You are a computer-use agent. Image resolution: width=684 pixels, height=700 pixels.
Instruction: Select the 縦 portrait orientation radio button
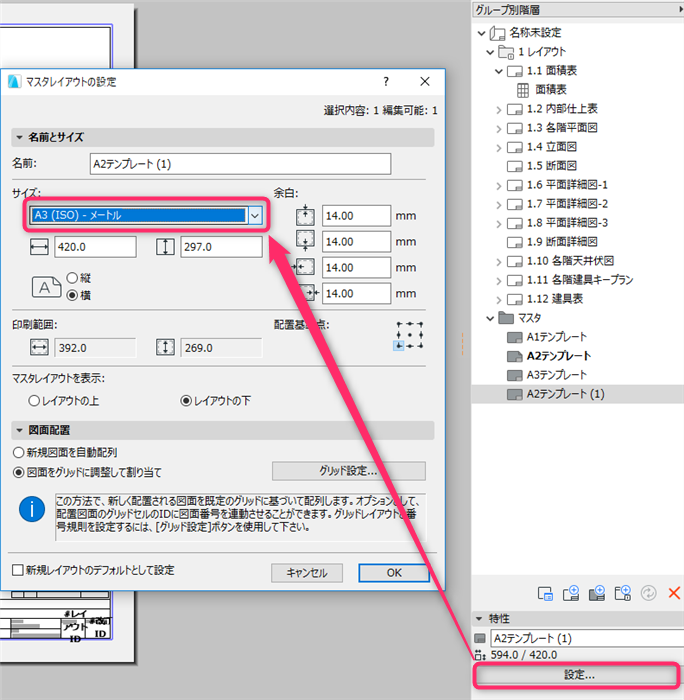72,278
